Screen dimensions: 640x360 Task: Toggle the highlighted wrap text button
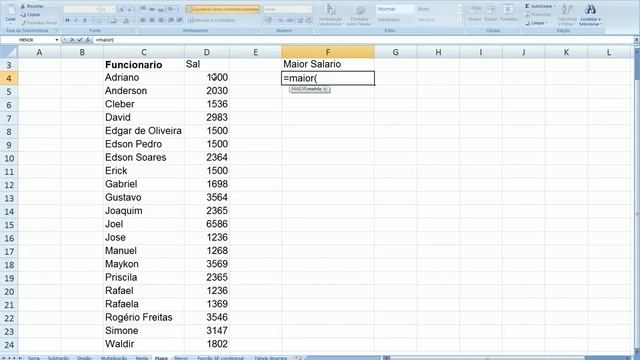[222, 9]
